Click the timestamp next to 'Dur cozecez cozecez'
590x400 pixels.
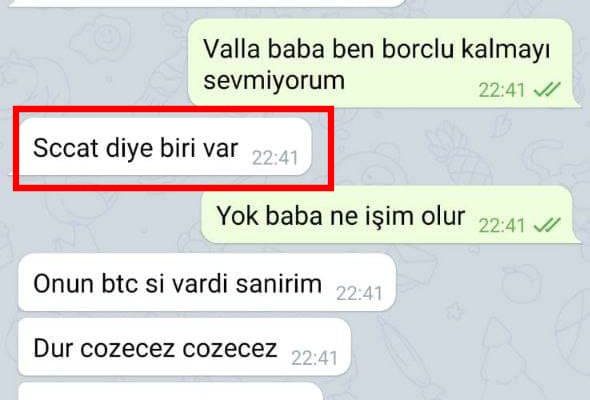(314, 358)
